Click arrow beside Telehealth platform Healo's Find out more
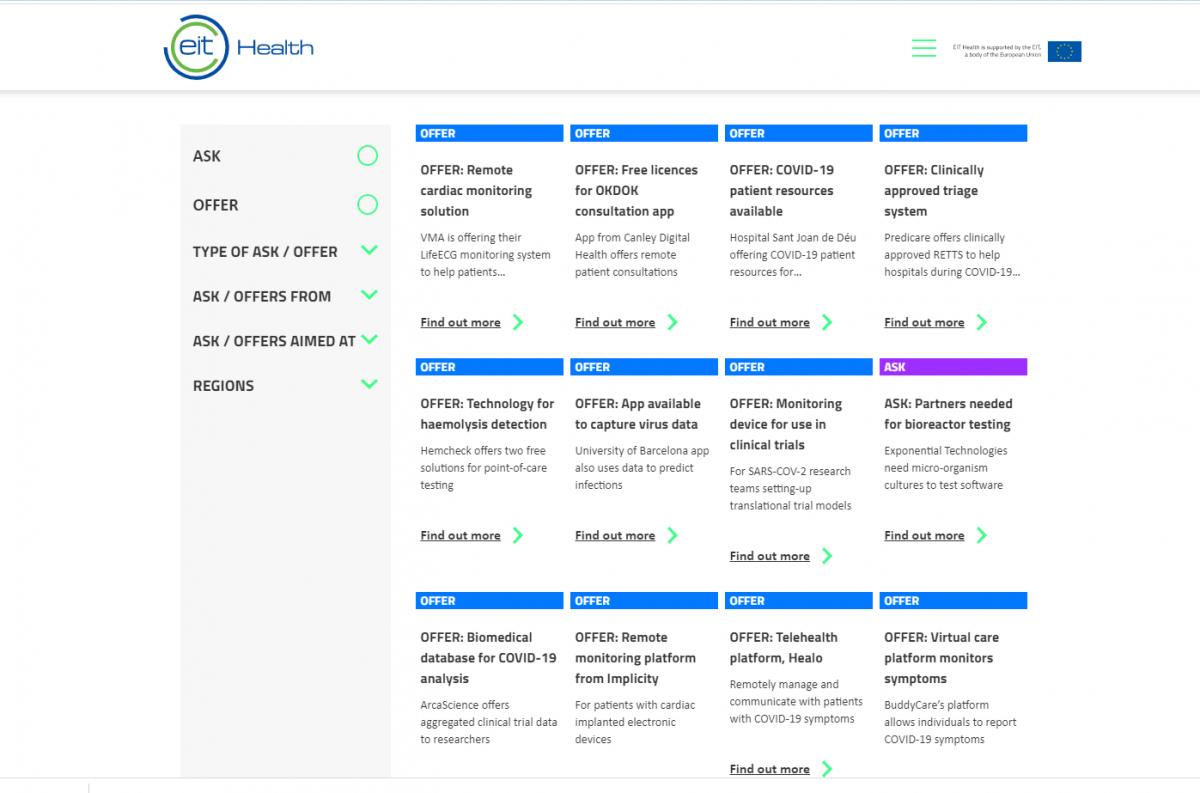Image resolution: width=1200 pixels, height=793 pixels. tap(827, 769)
